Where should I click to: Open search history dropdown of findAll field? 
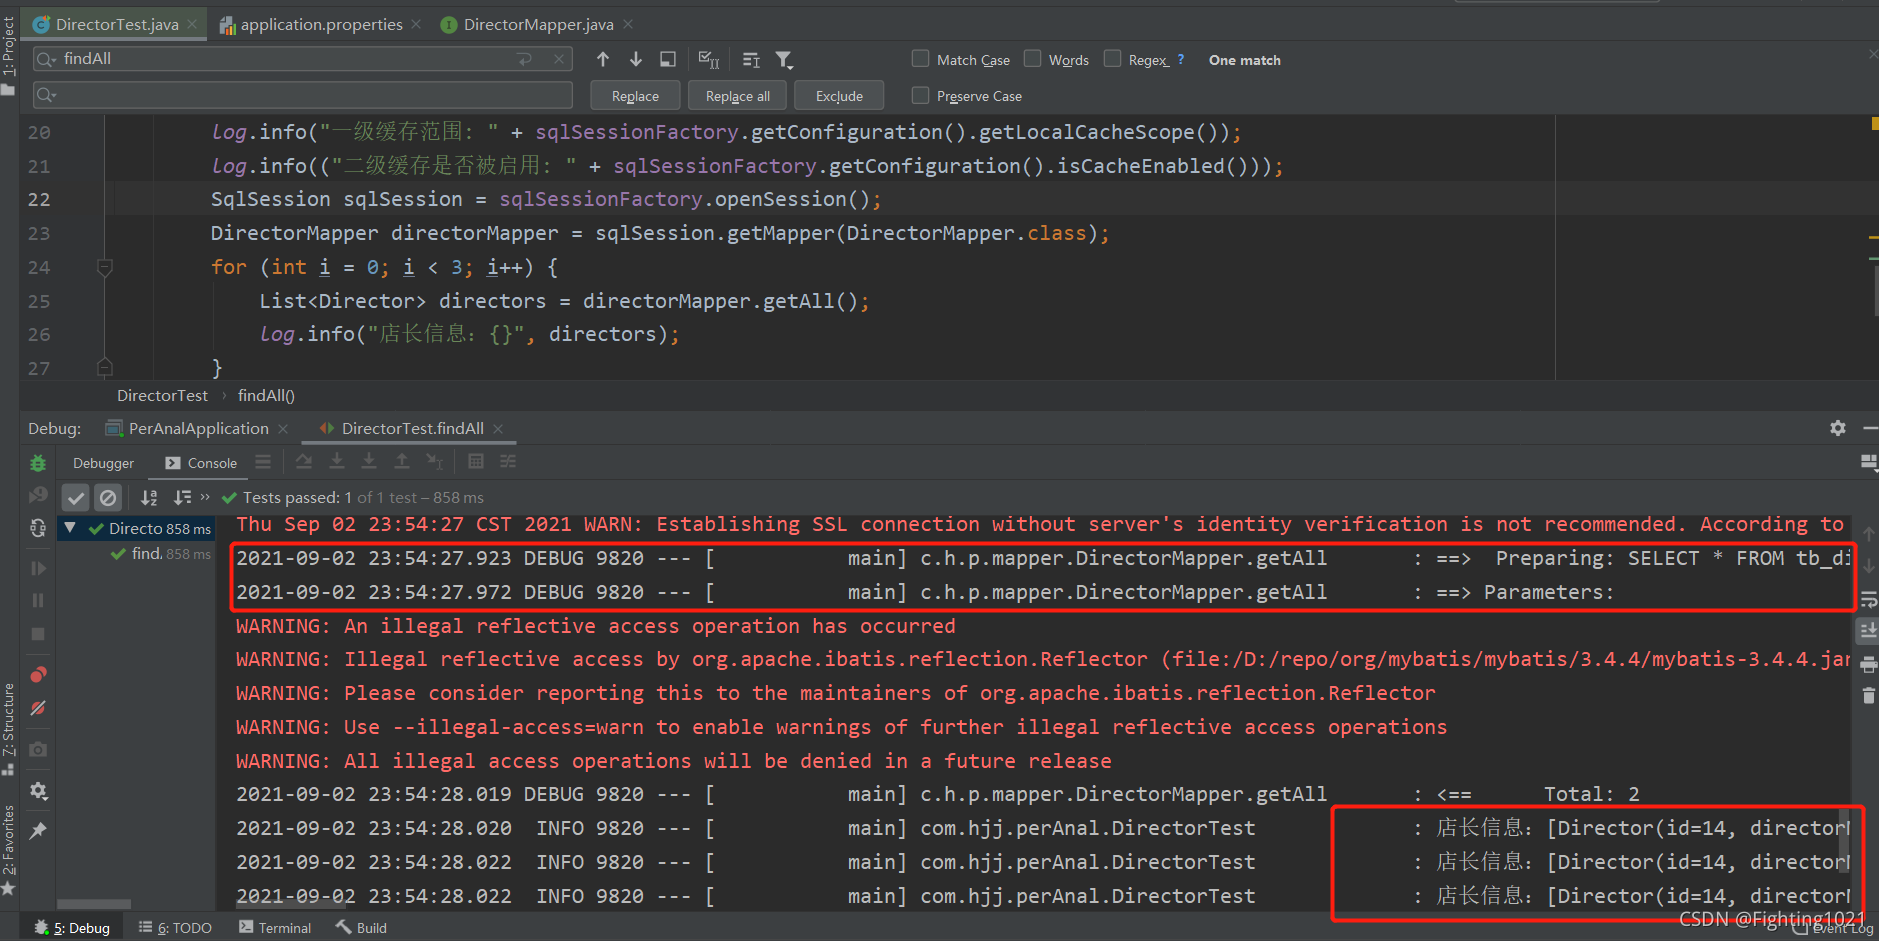(x=46, y=60)
